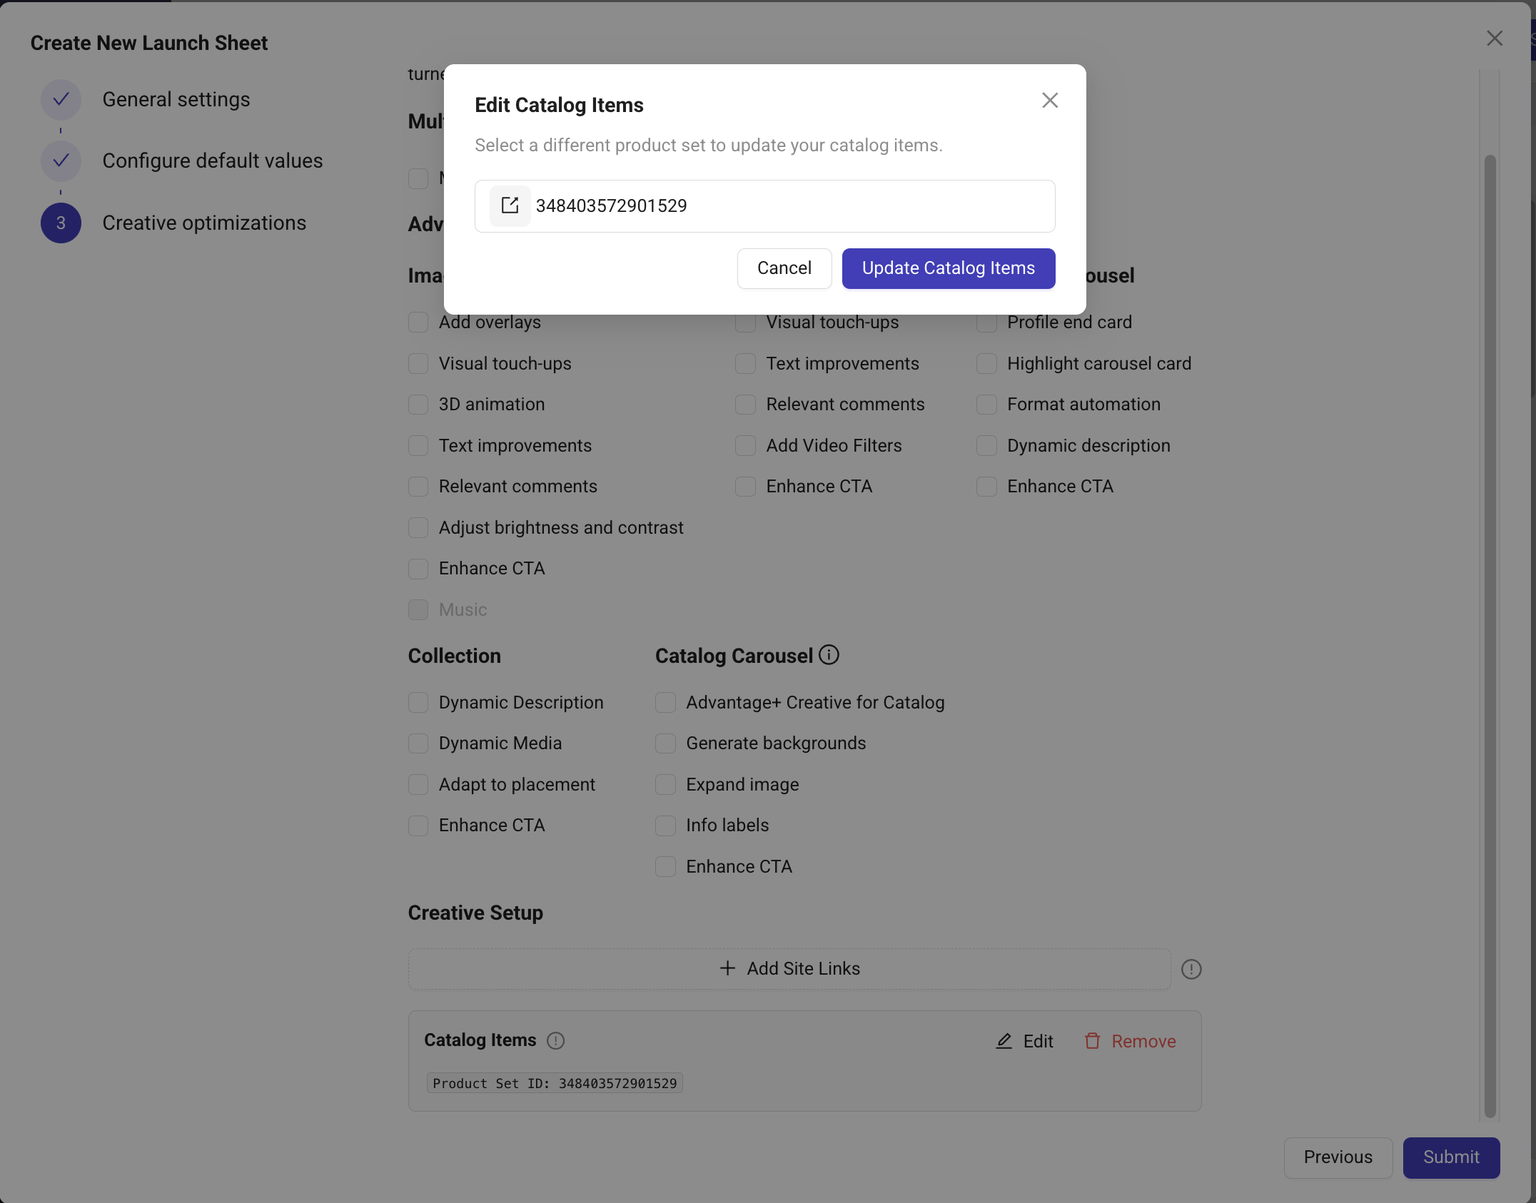Click the Add Site Links button
This screenshot has width=1536, height=1203.
coord(789,969)
